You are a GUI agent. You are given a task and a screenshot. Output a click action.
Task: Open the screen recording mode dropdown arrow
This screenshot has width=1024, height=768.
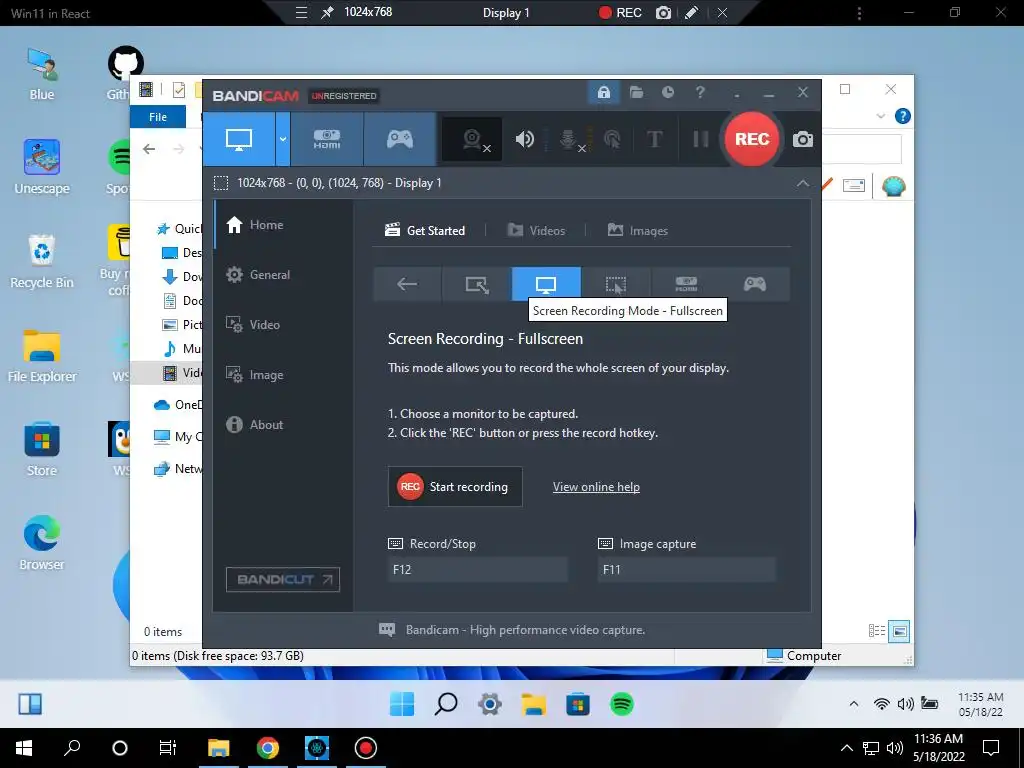(283, 139)
